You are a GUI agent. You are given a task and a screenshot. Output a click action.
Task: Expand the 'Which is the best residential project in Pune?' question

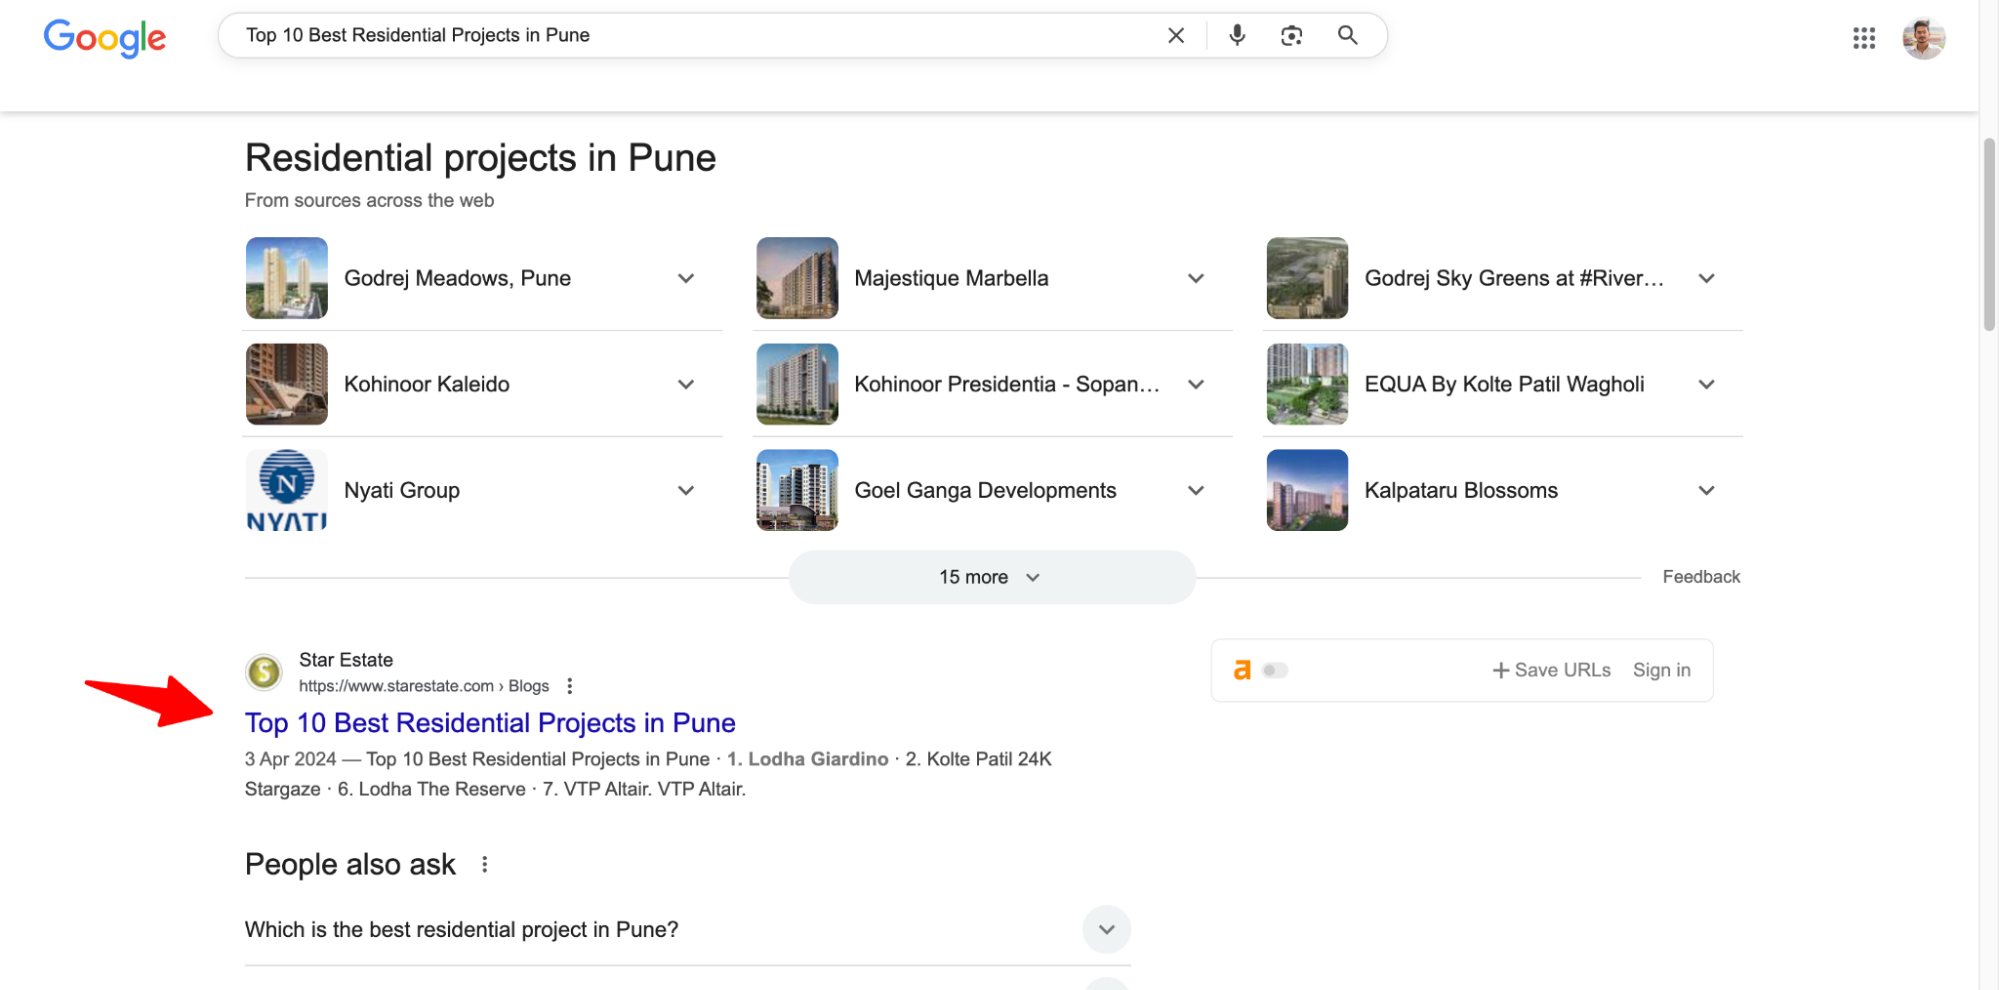[1106, 929]
